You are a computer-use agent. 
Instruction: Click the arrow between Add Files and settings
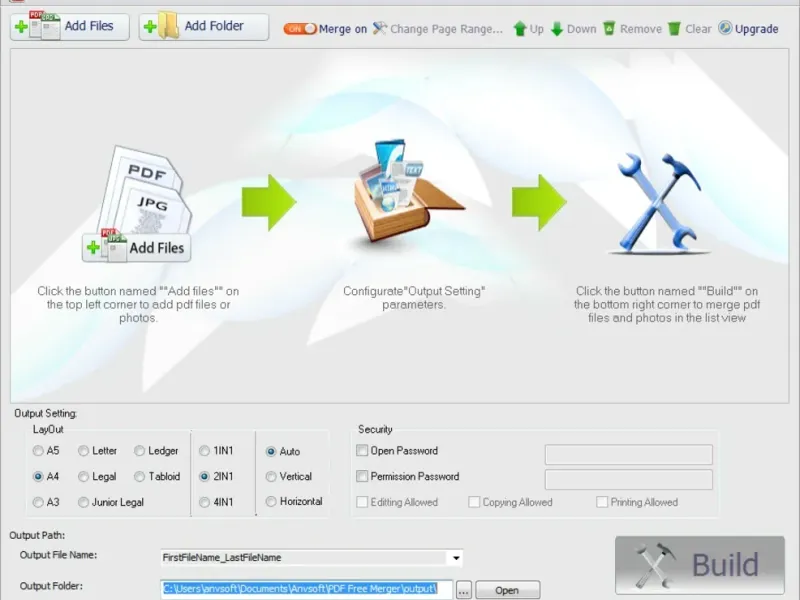coord(269,203)
